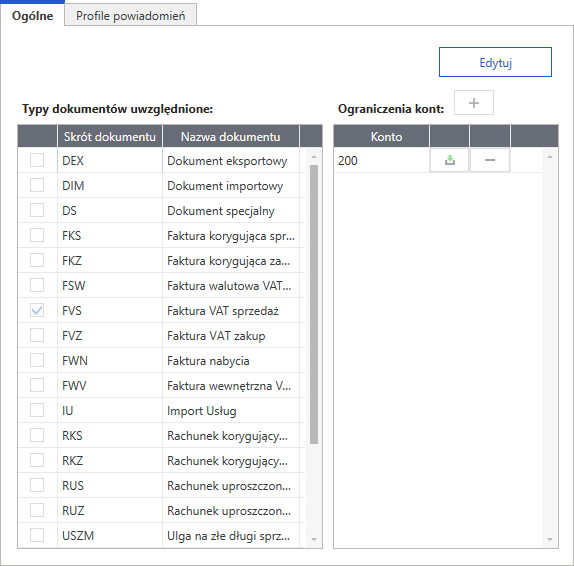Click the Nazwa dokumentu column header
The width and height of the screenshot is (574, 566).
[231, 137]
